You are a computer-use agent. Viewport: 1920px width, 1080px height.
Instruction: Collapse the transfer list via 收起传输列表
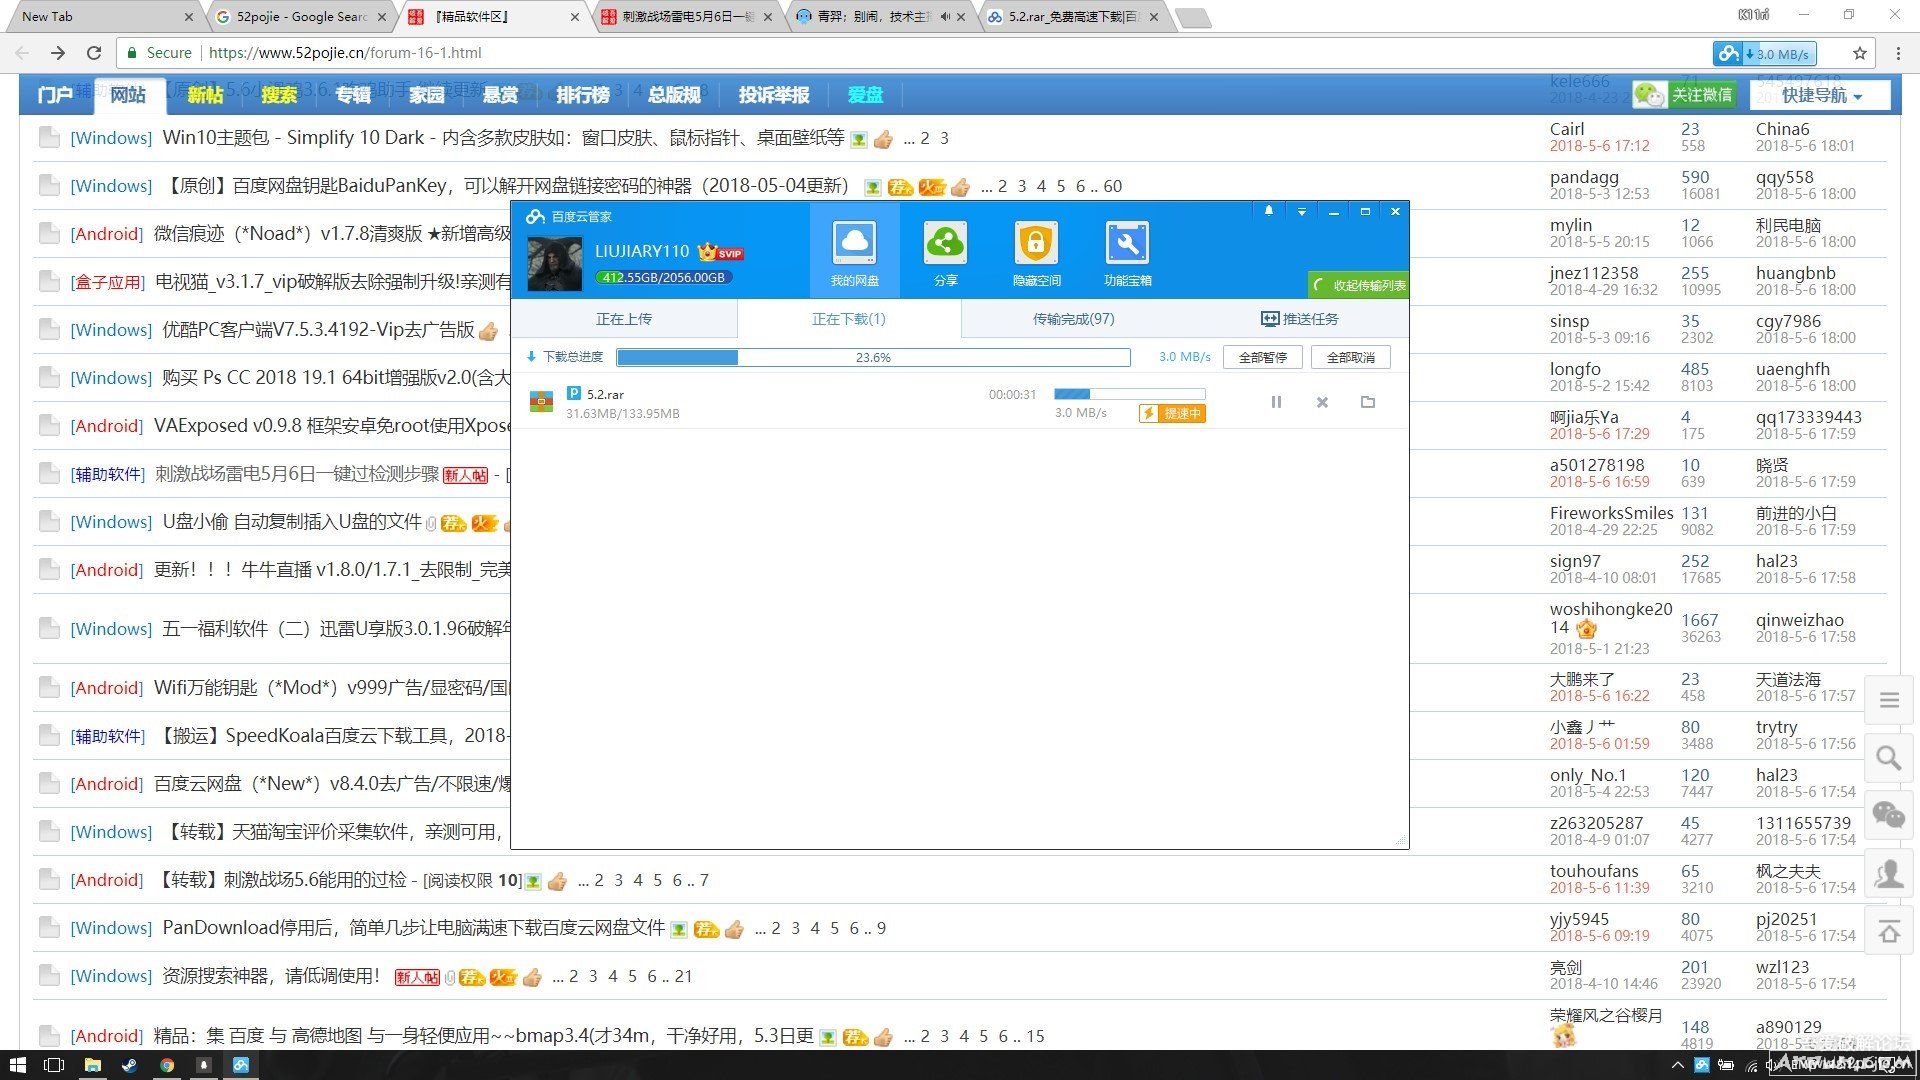(1357, 284)
